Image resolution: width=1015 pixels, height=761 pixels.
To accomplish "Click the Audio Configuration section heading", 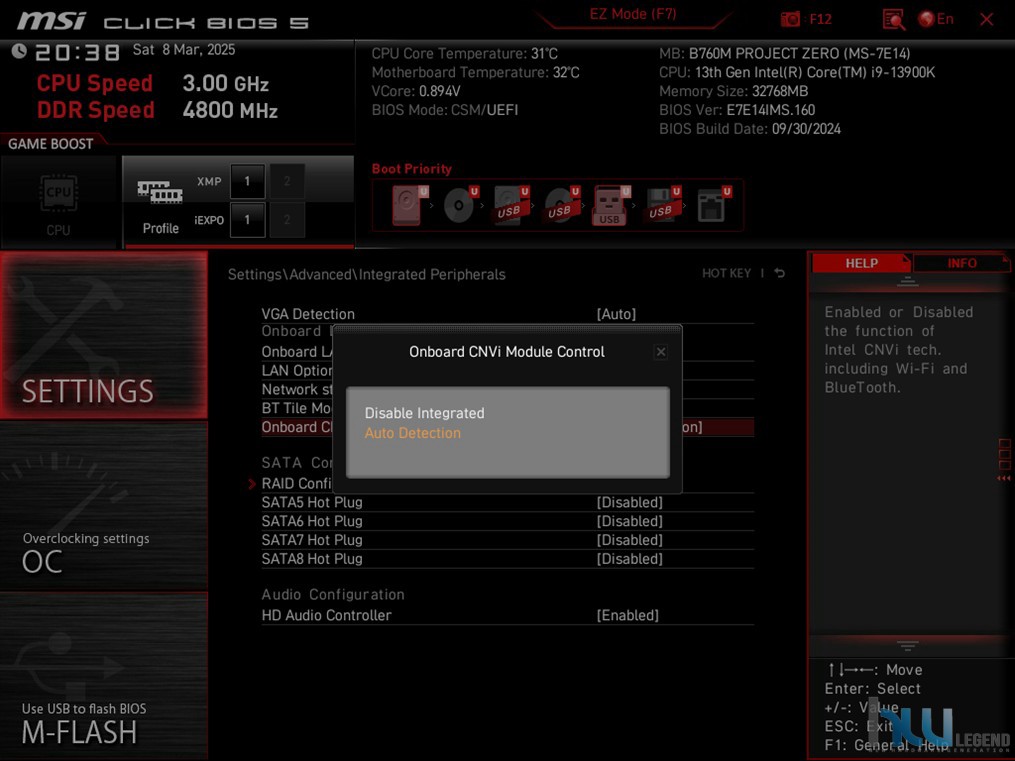I will point(333,595).
